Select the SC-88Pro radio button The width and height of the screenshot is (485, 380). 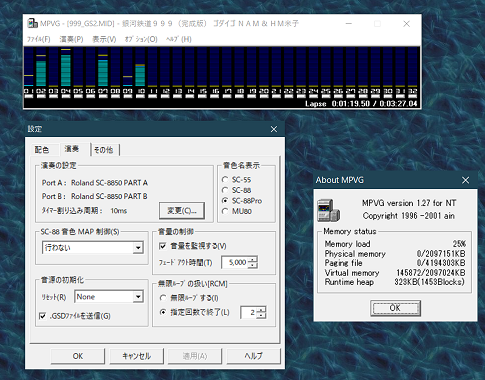(x=242, y=201)
